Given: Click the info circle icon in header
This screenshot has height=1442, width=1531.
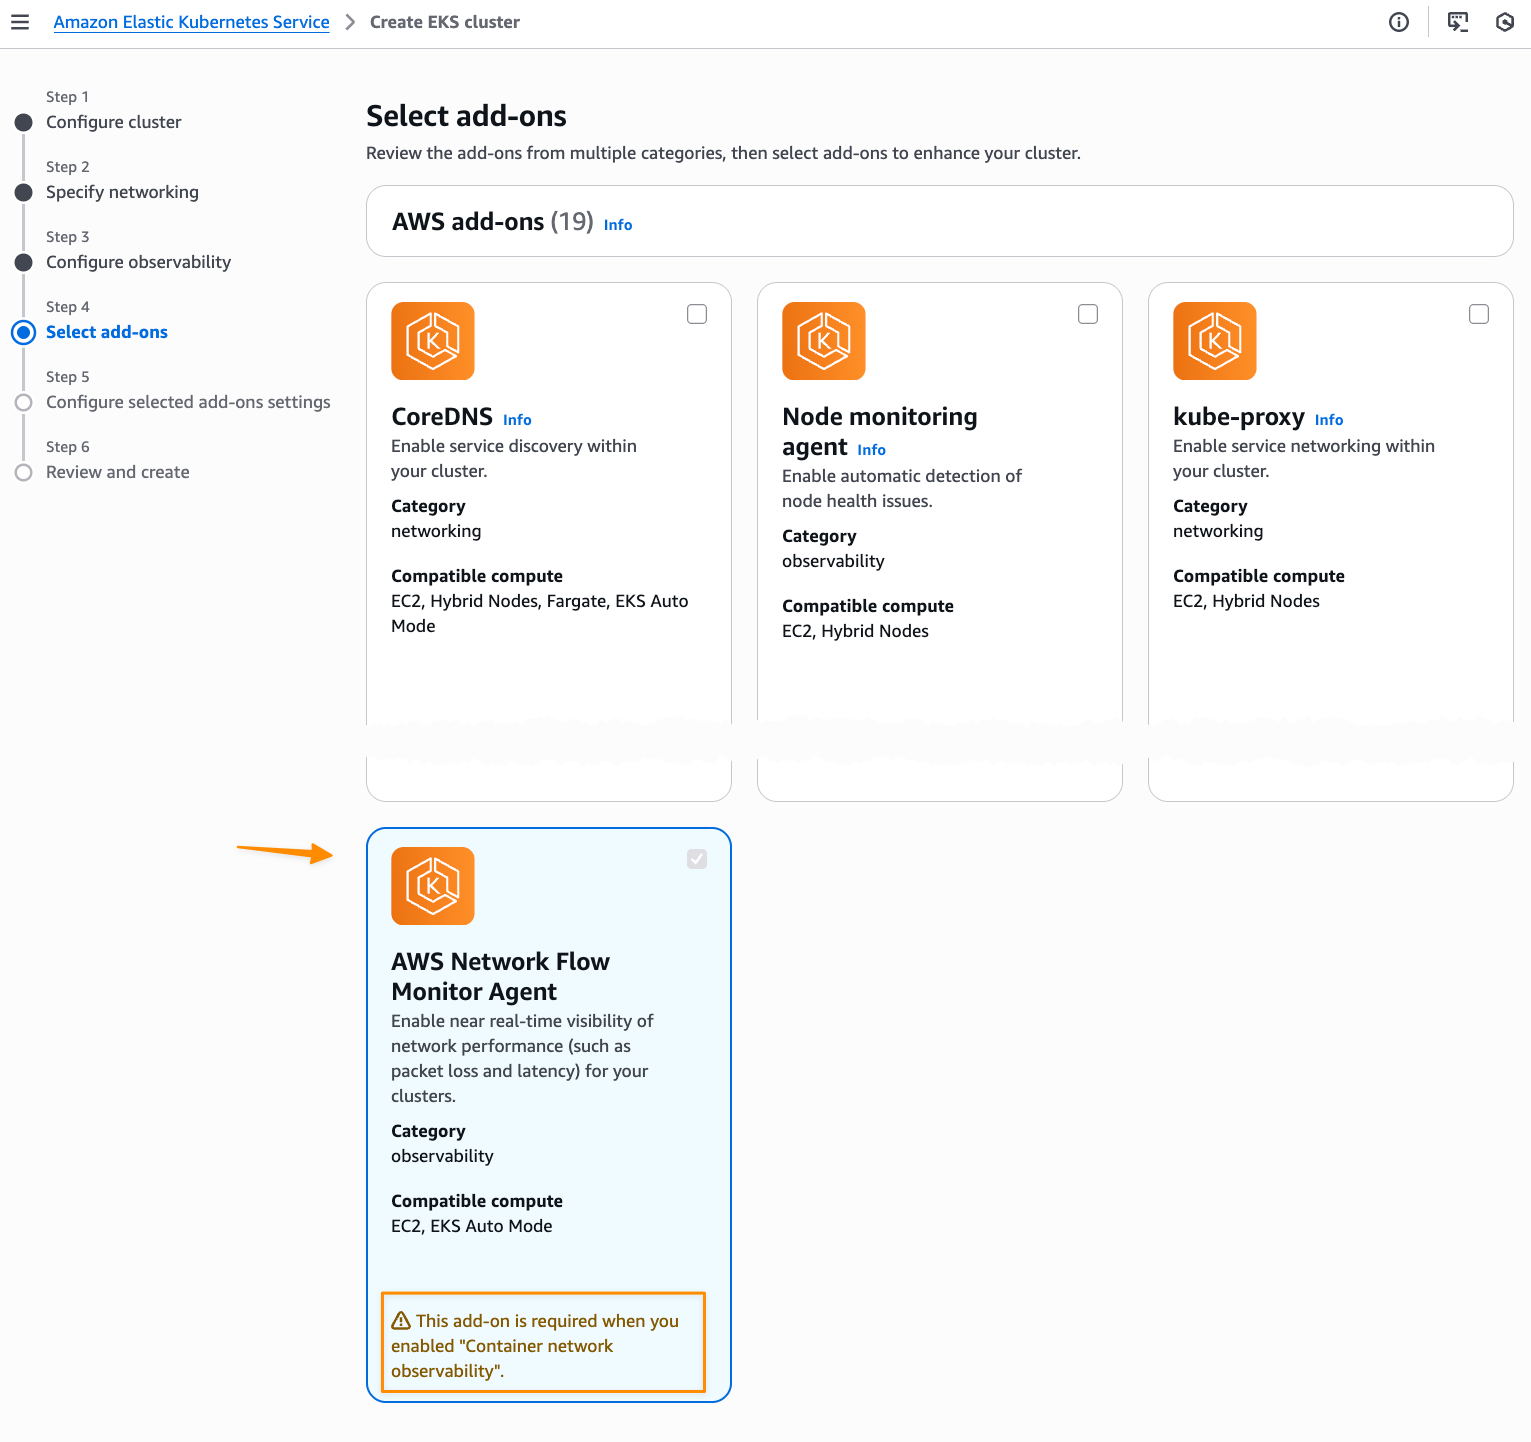Looking at the screenshot, I should 1399,22.
